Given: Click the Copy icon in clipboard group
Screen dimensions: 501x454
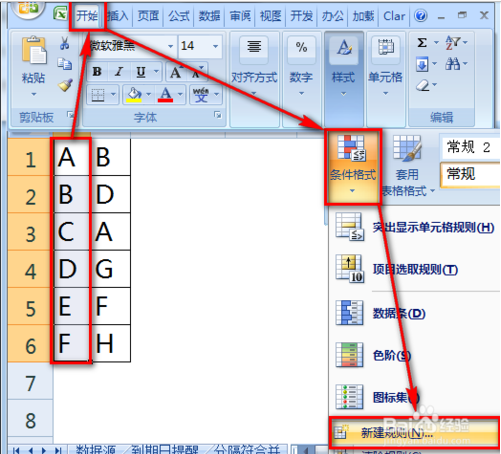Looking at the screenshot, I should [x=65, y=64].
